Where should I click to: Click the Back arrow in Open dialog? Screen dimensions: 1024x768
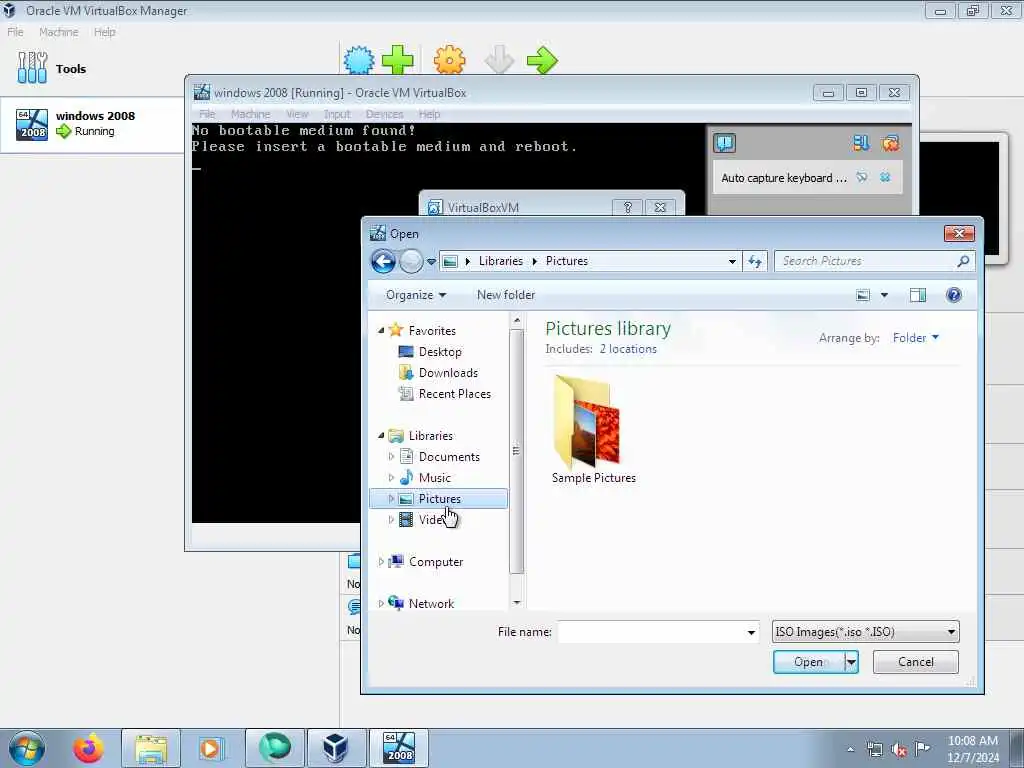point(383,261)
